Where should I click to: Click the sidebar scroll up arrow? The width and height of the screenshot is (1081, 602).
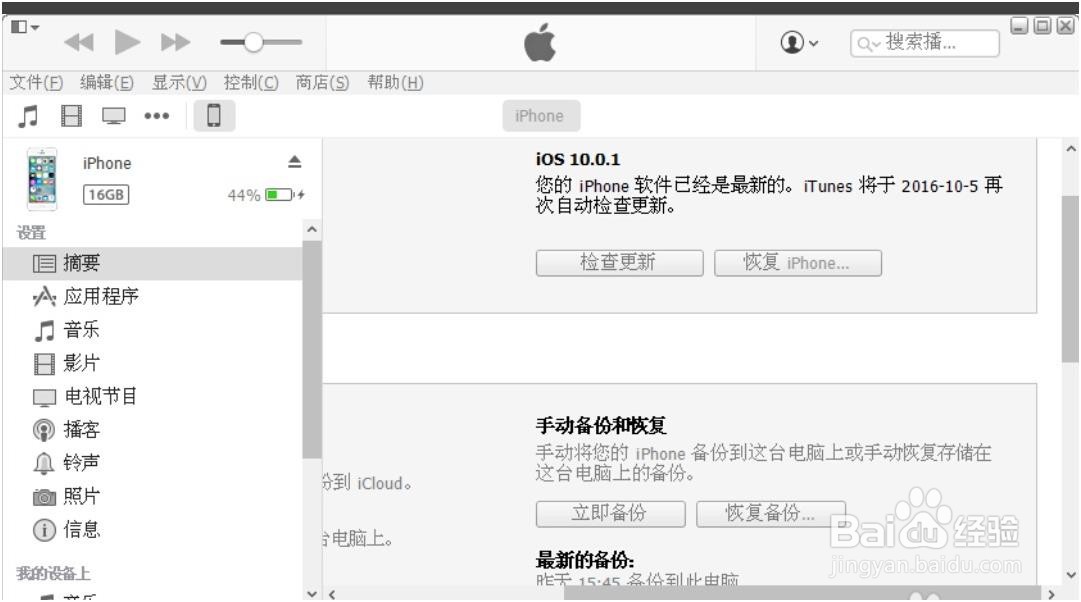point(312,230)
